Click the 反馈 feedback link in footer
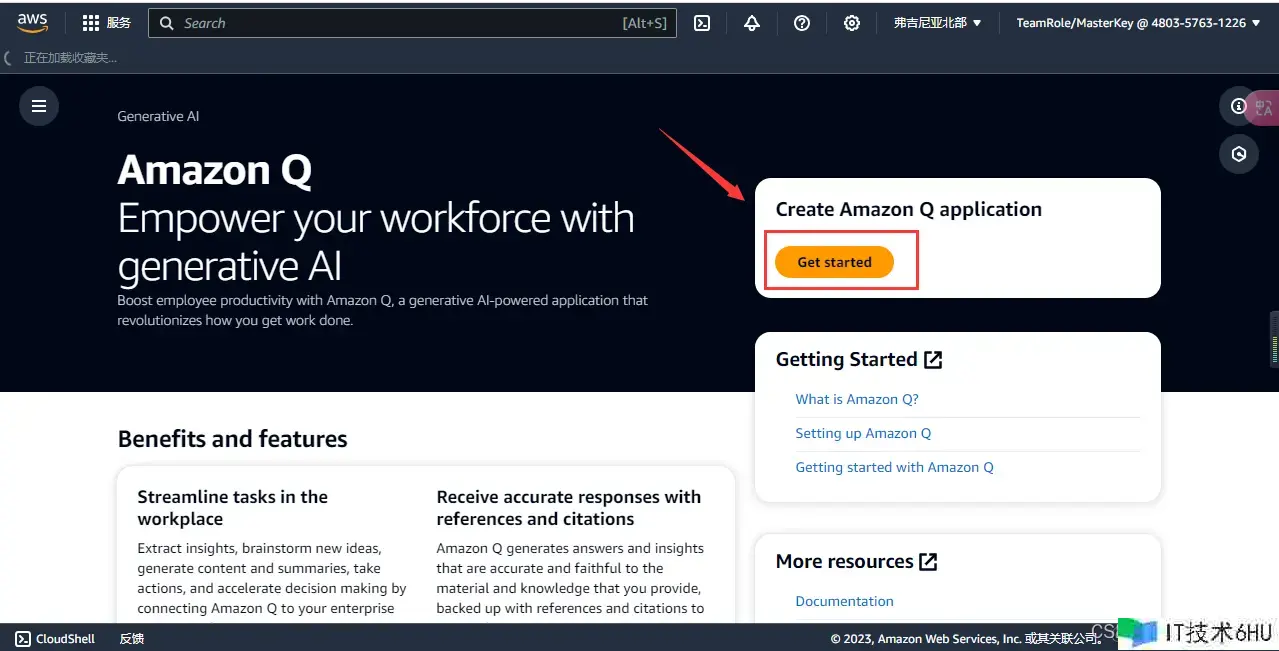This screenshot has height=651, width=1279. pyautogui.click(x=132, y=638)
